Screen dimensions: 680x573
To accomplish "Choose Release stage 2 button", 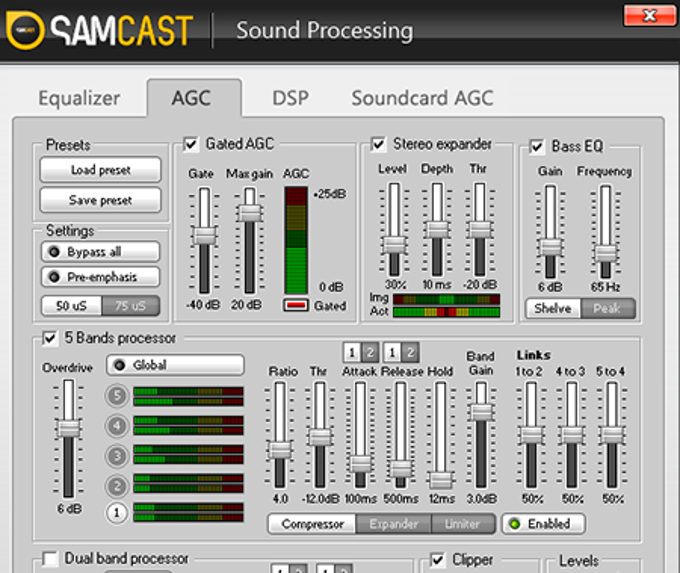I will pos(410,352).
